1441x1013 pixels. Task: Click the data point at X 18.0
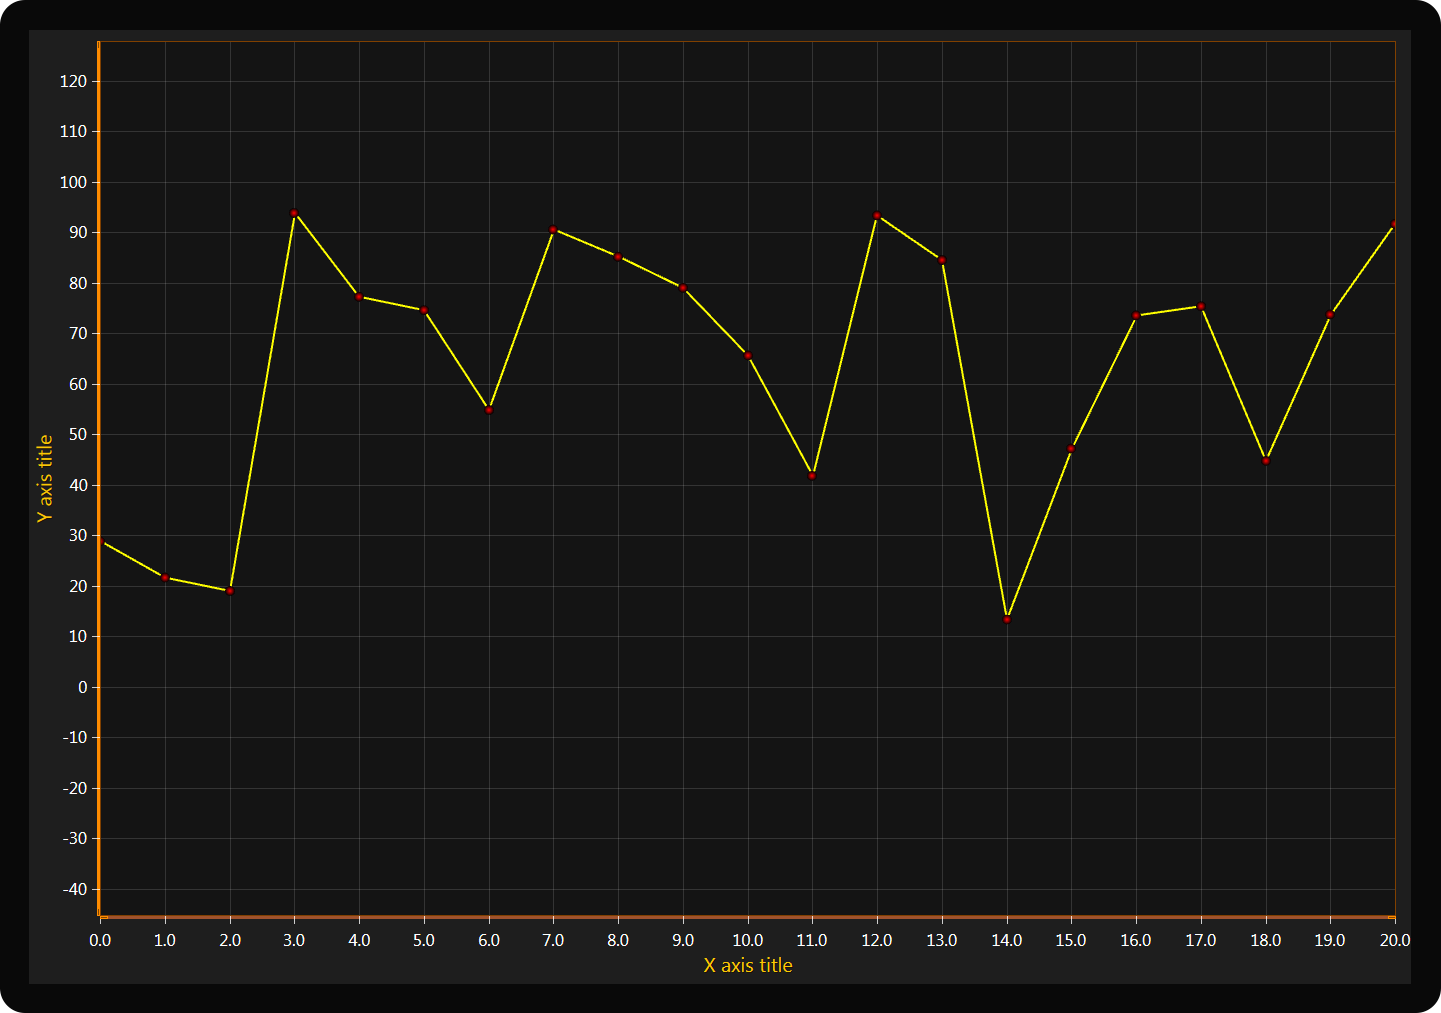(x=1266, y=461)
